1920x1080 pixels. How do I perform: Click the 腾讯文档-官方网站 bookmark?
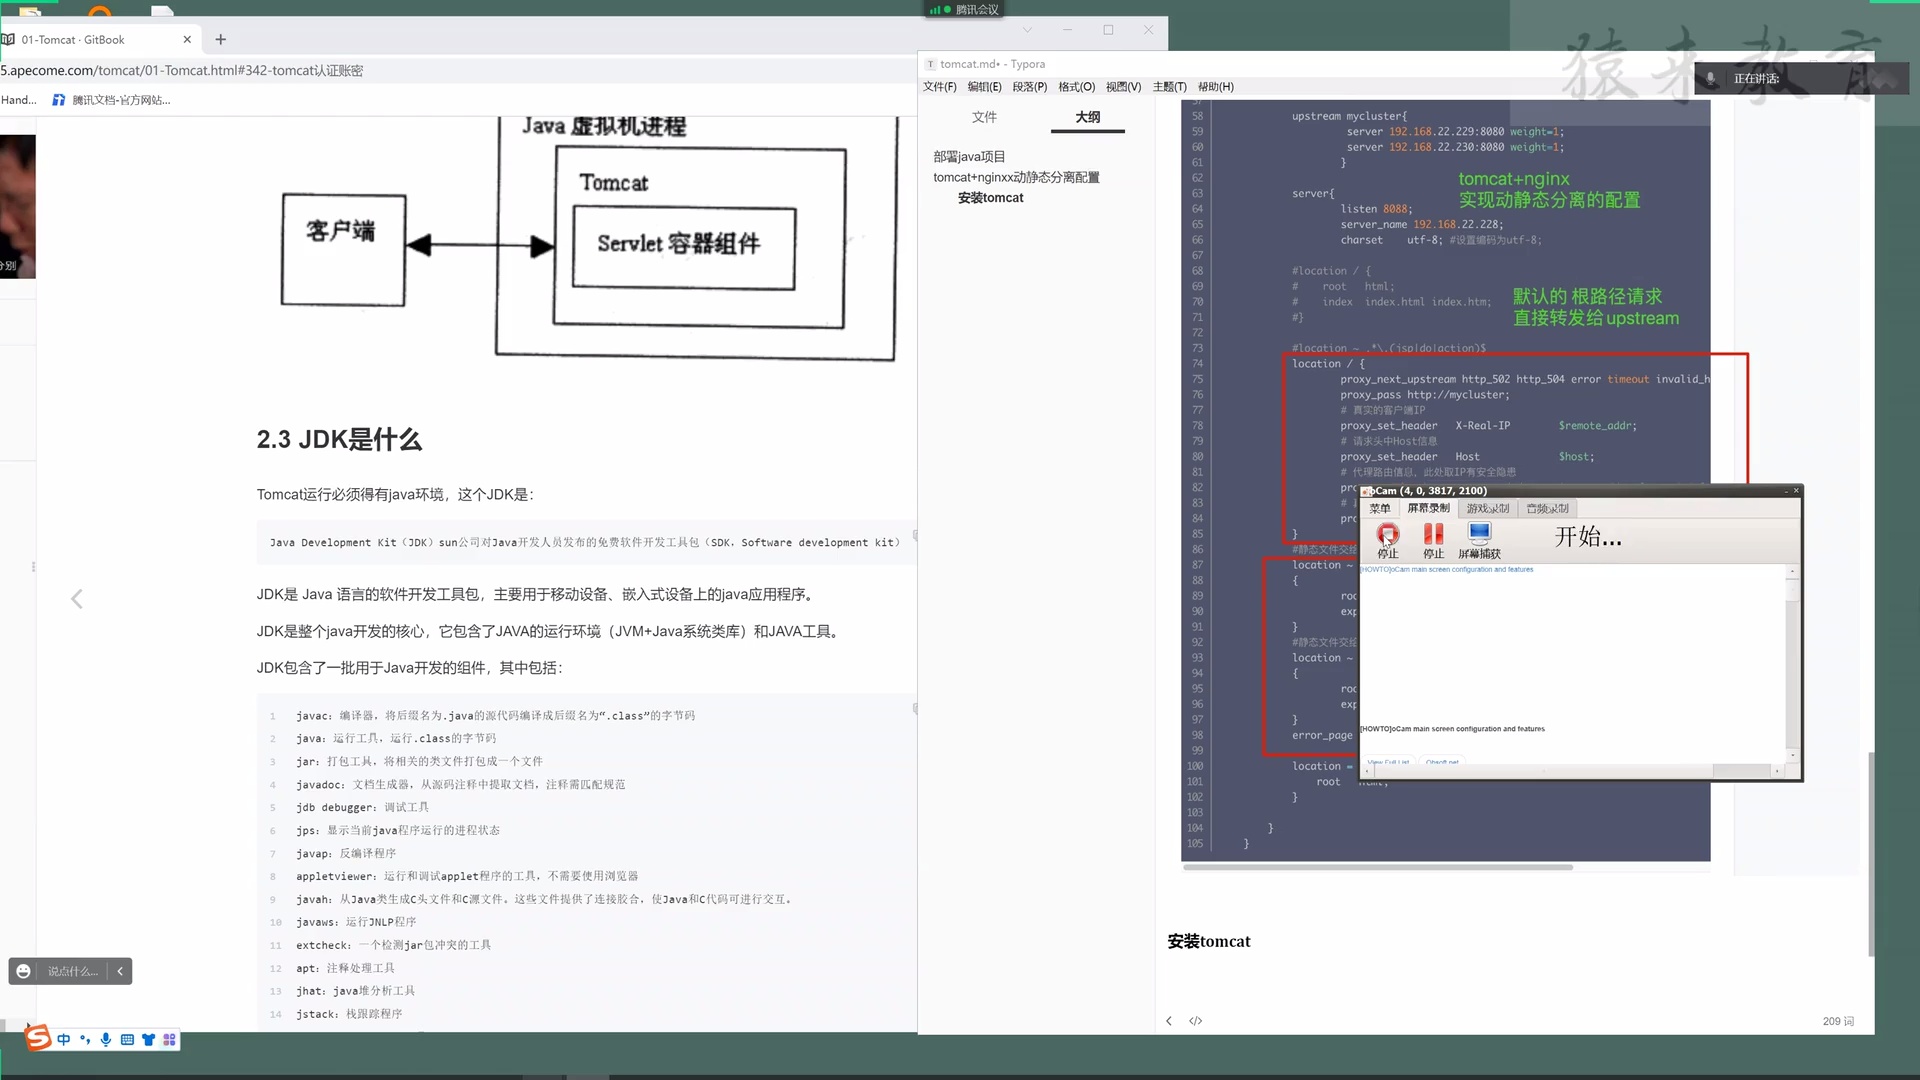[x=110, y=99]
